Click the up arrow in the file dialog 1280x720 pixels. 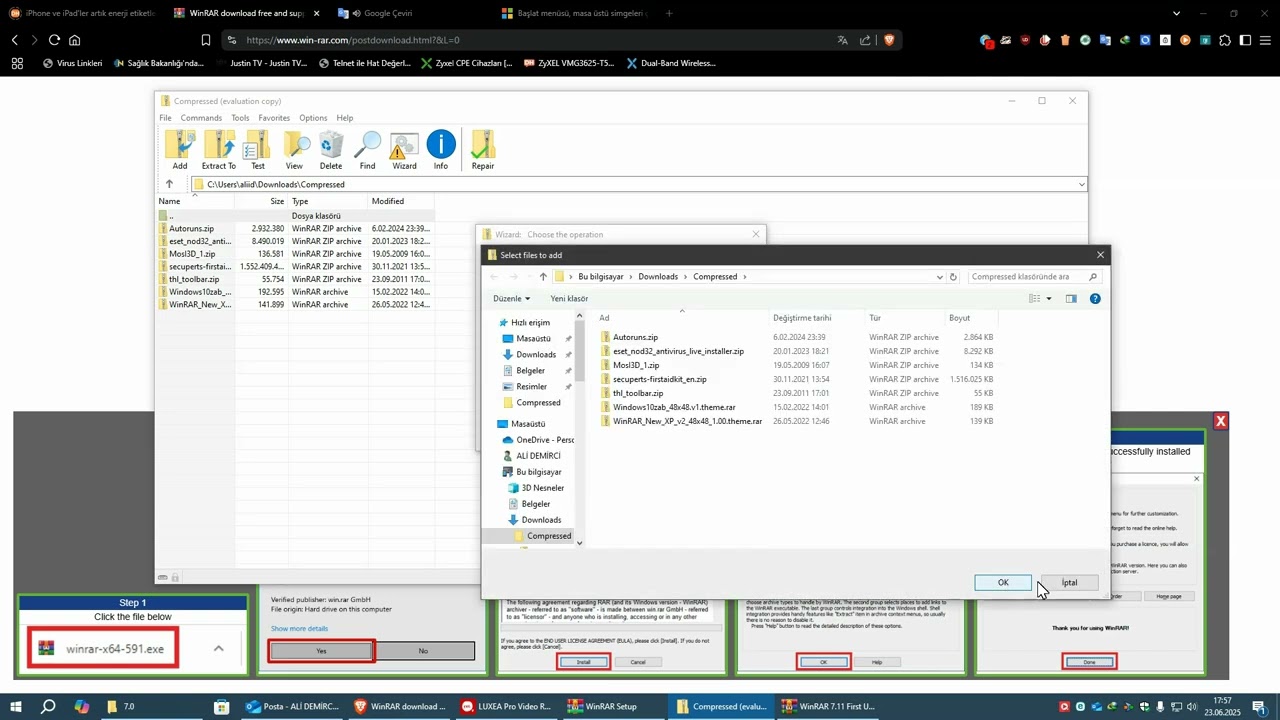point(543,277)
